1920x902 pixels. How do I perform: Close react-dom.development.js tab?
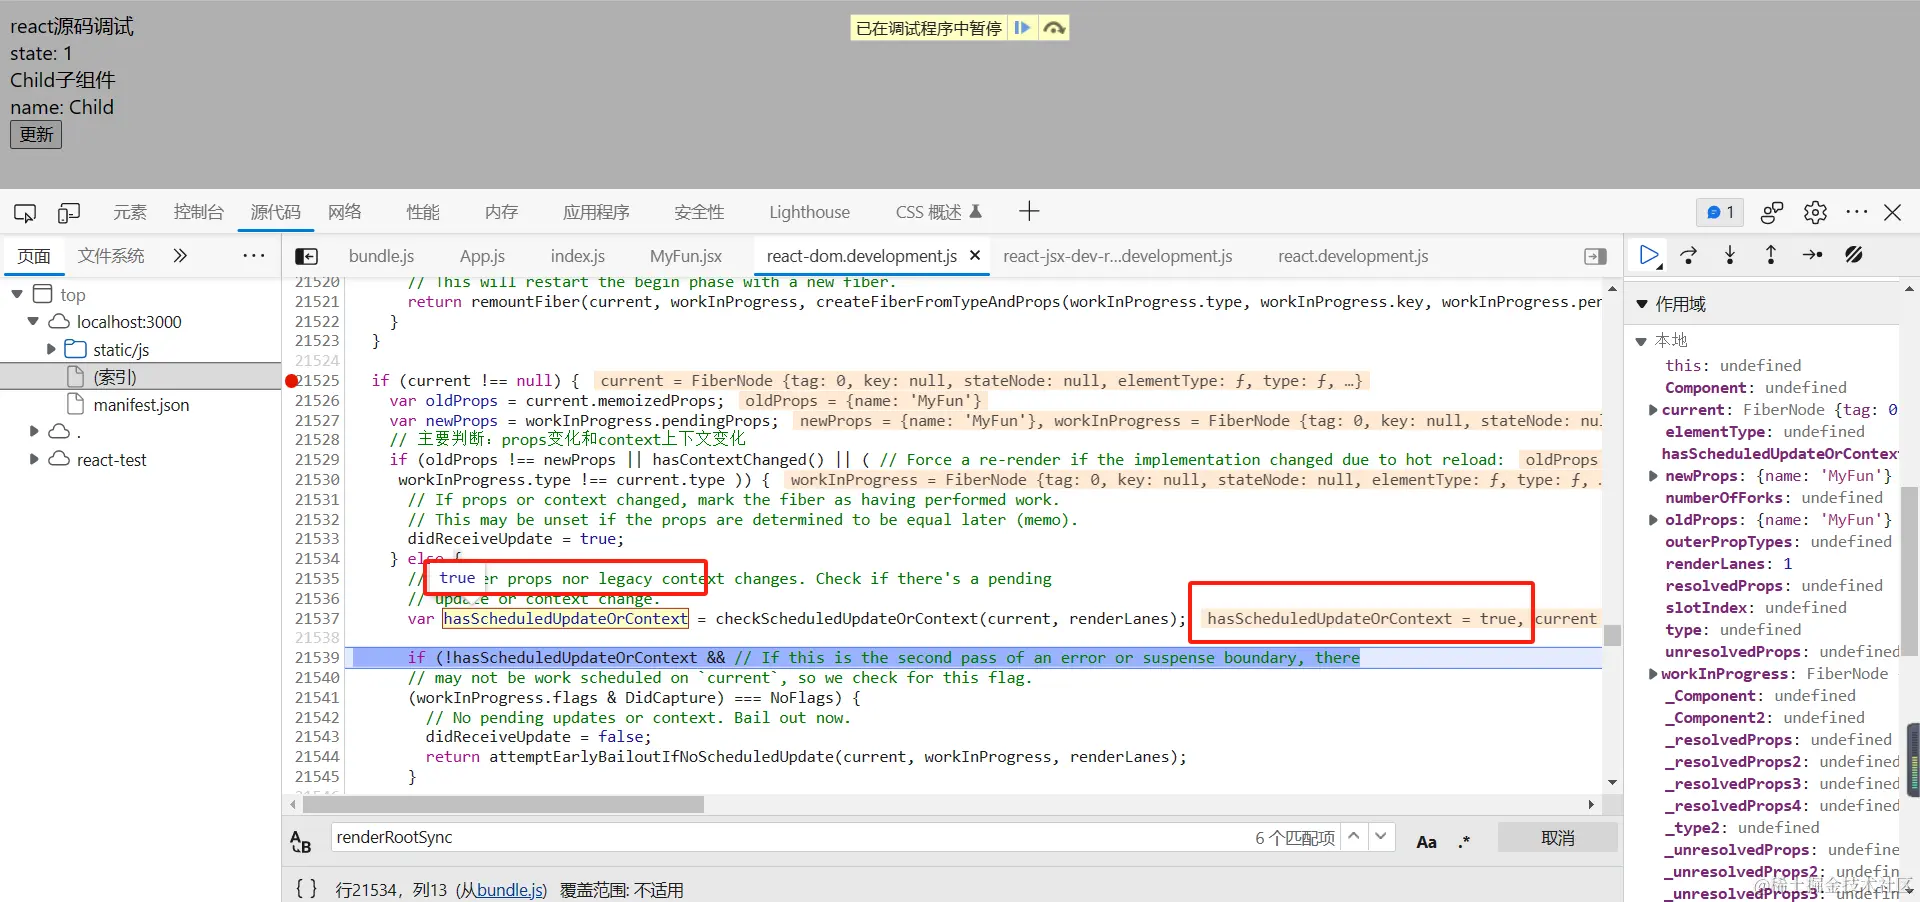(975, 256)
